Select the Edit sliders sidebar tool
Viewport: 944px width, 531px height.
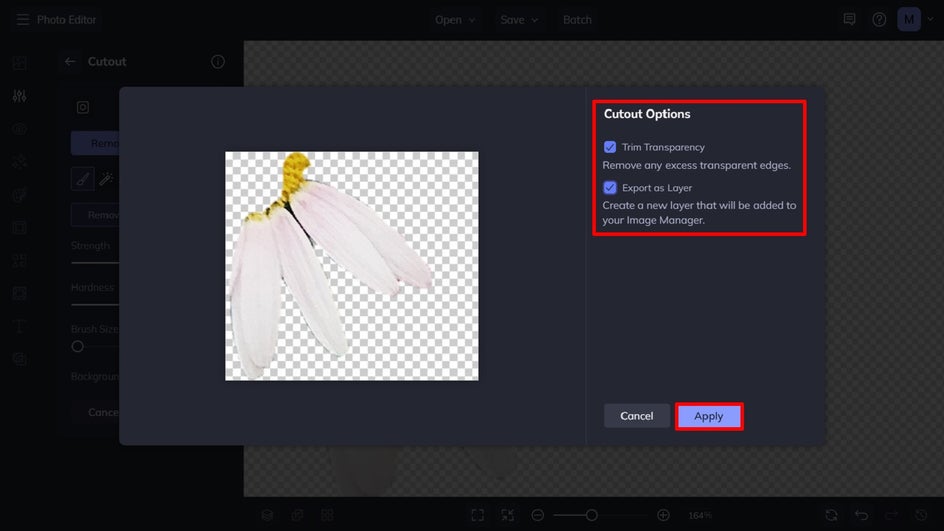19,96
